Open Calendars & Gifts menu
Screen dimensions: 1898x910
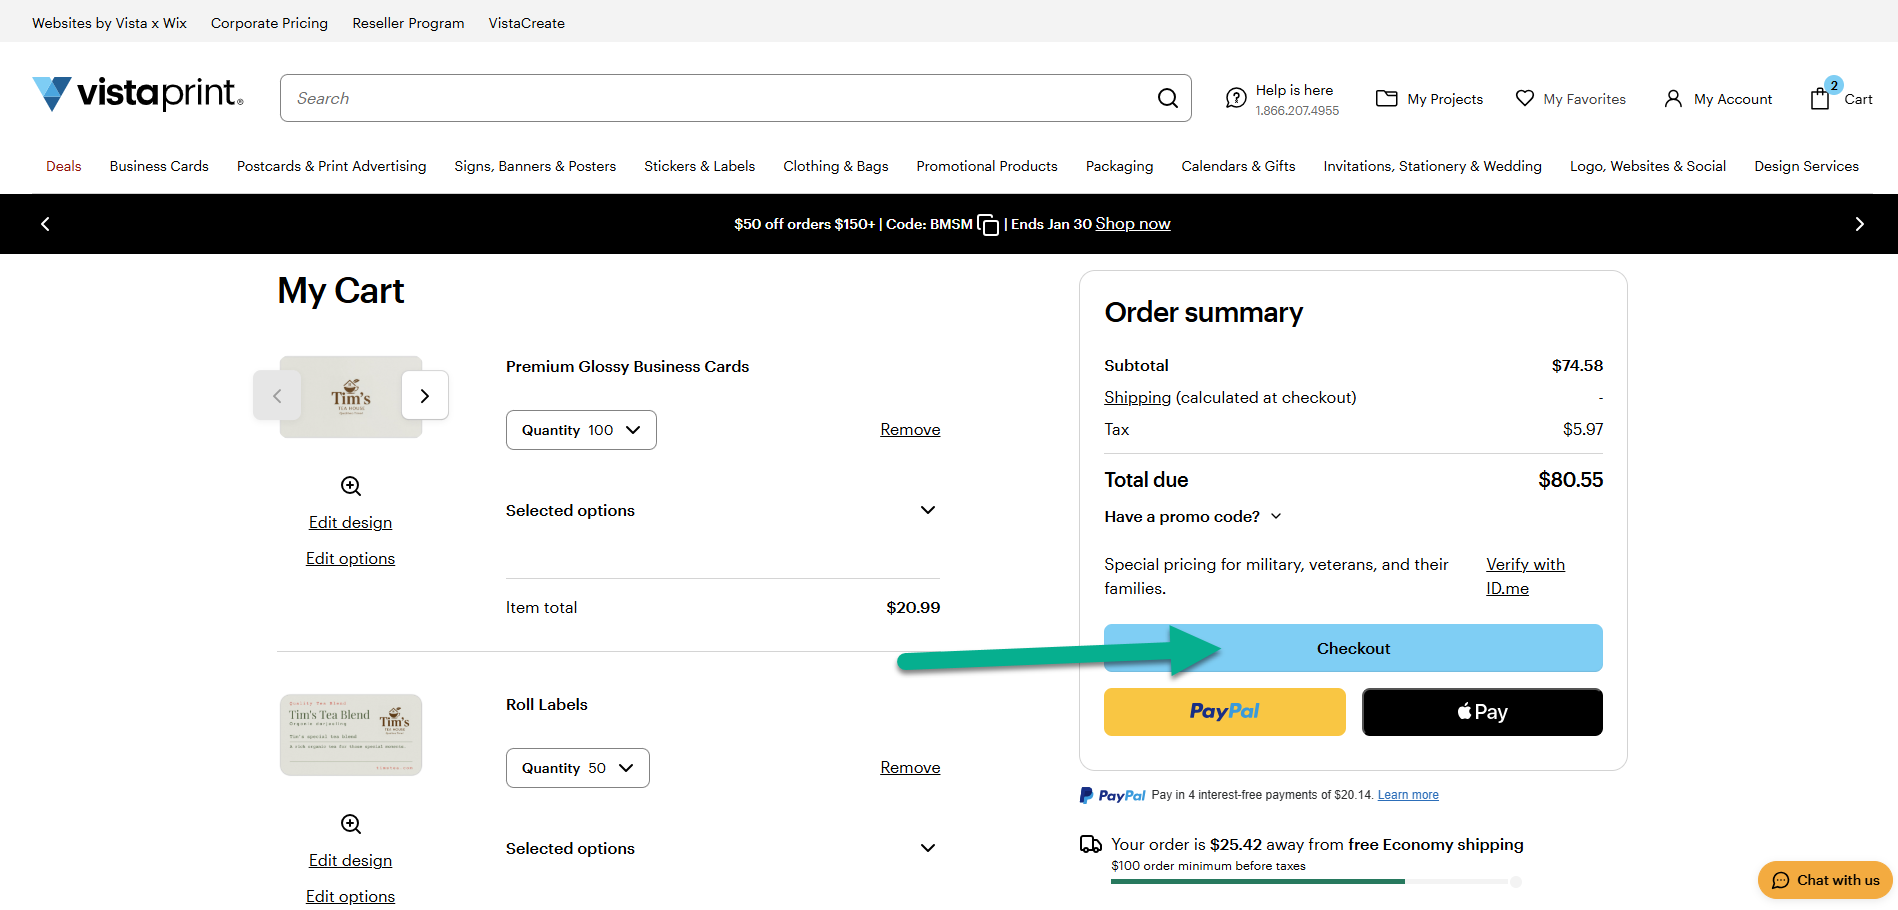coord(1238,166)
